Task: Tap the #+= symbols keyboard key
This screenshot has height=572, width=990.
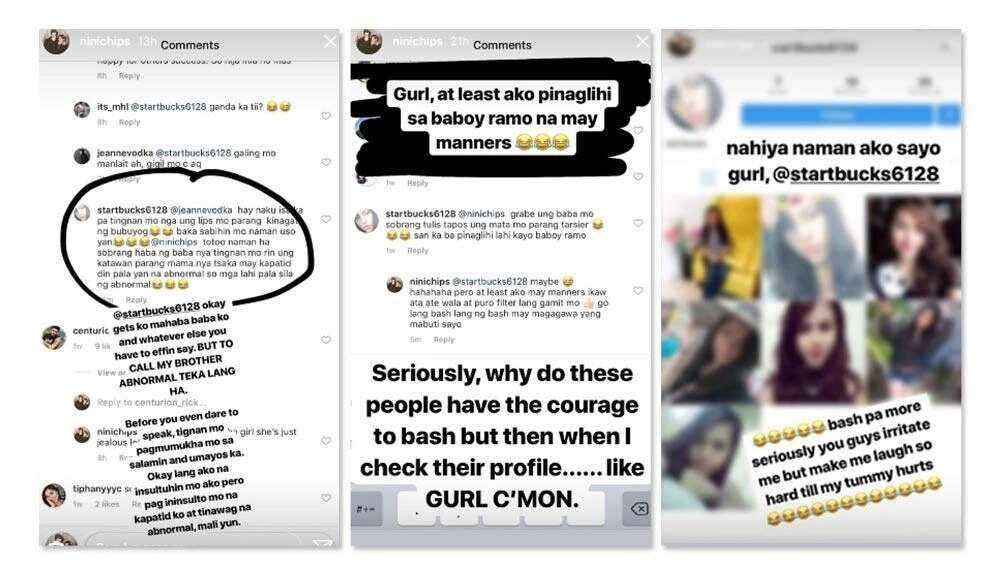Action: 367,509
